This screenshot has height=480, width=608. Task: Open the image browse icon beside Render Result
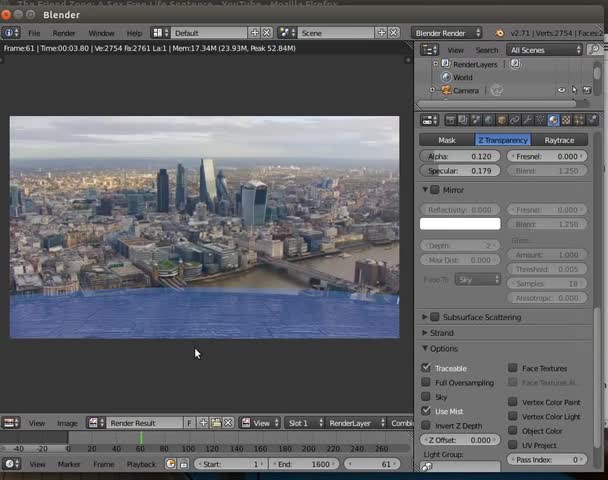pos(96,423)
